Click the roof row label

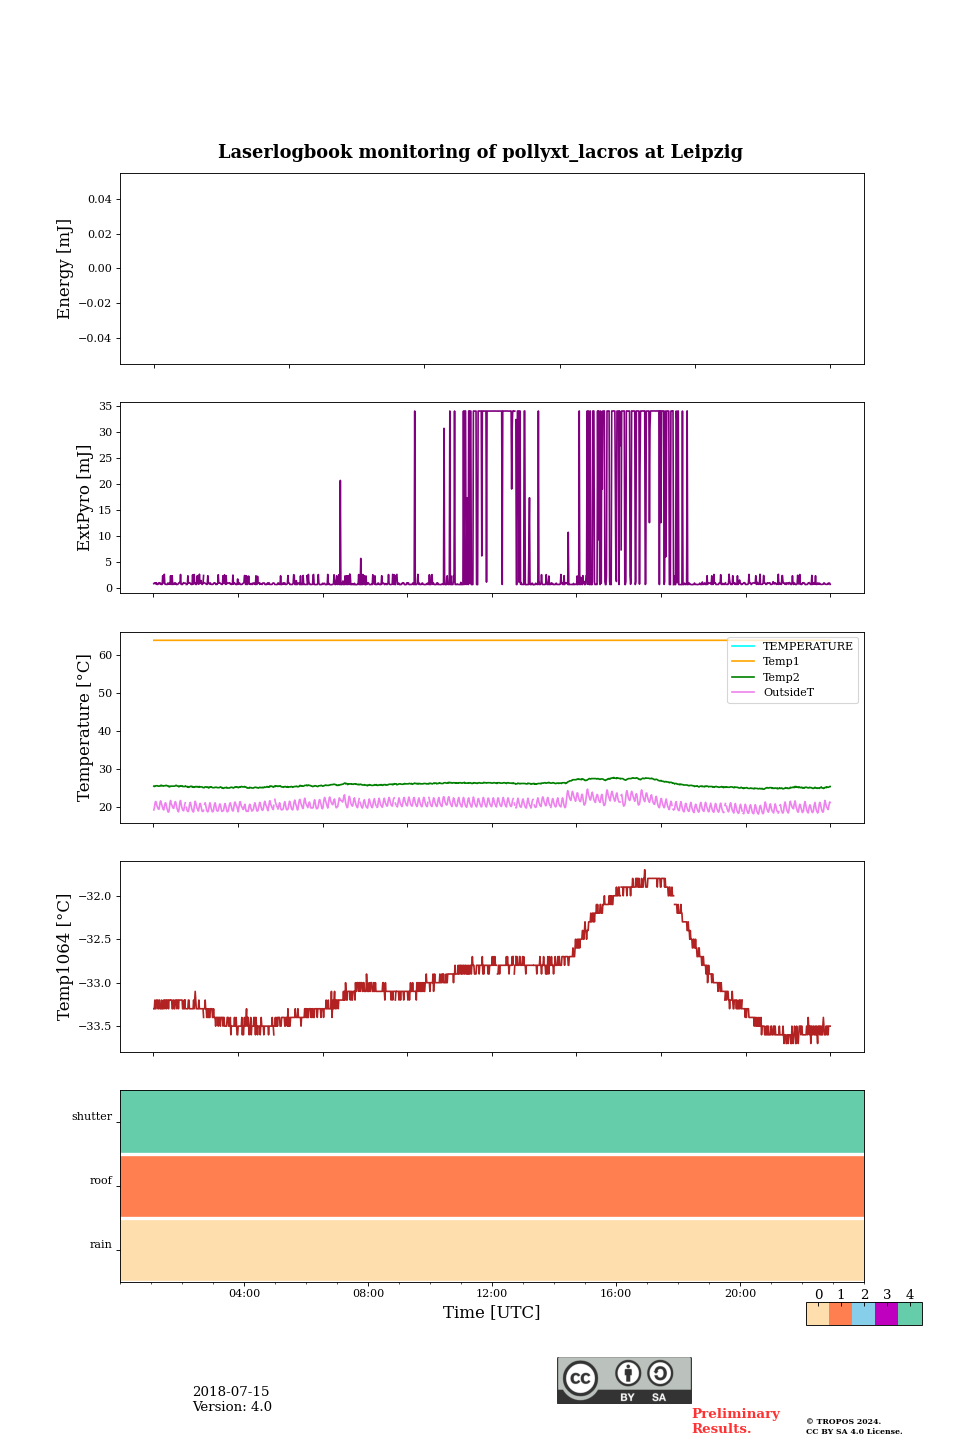[101, 1181]
